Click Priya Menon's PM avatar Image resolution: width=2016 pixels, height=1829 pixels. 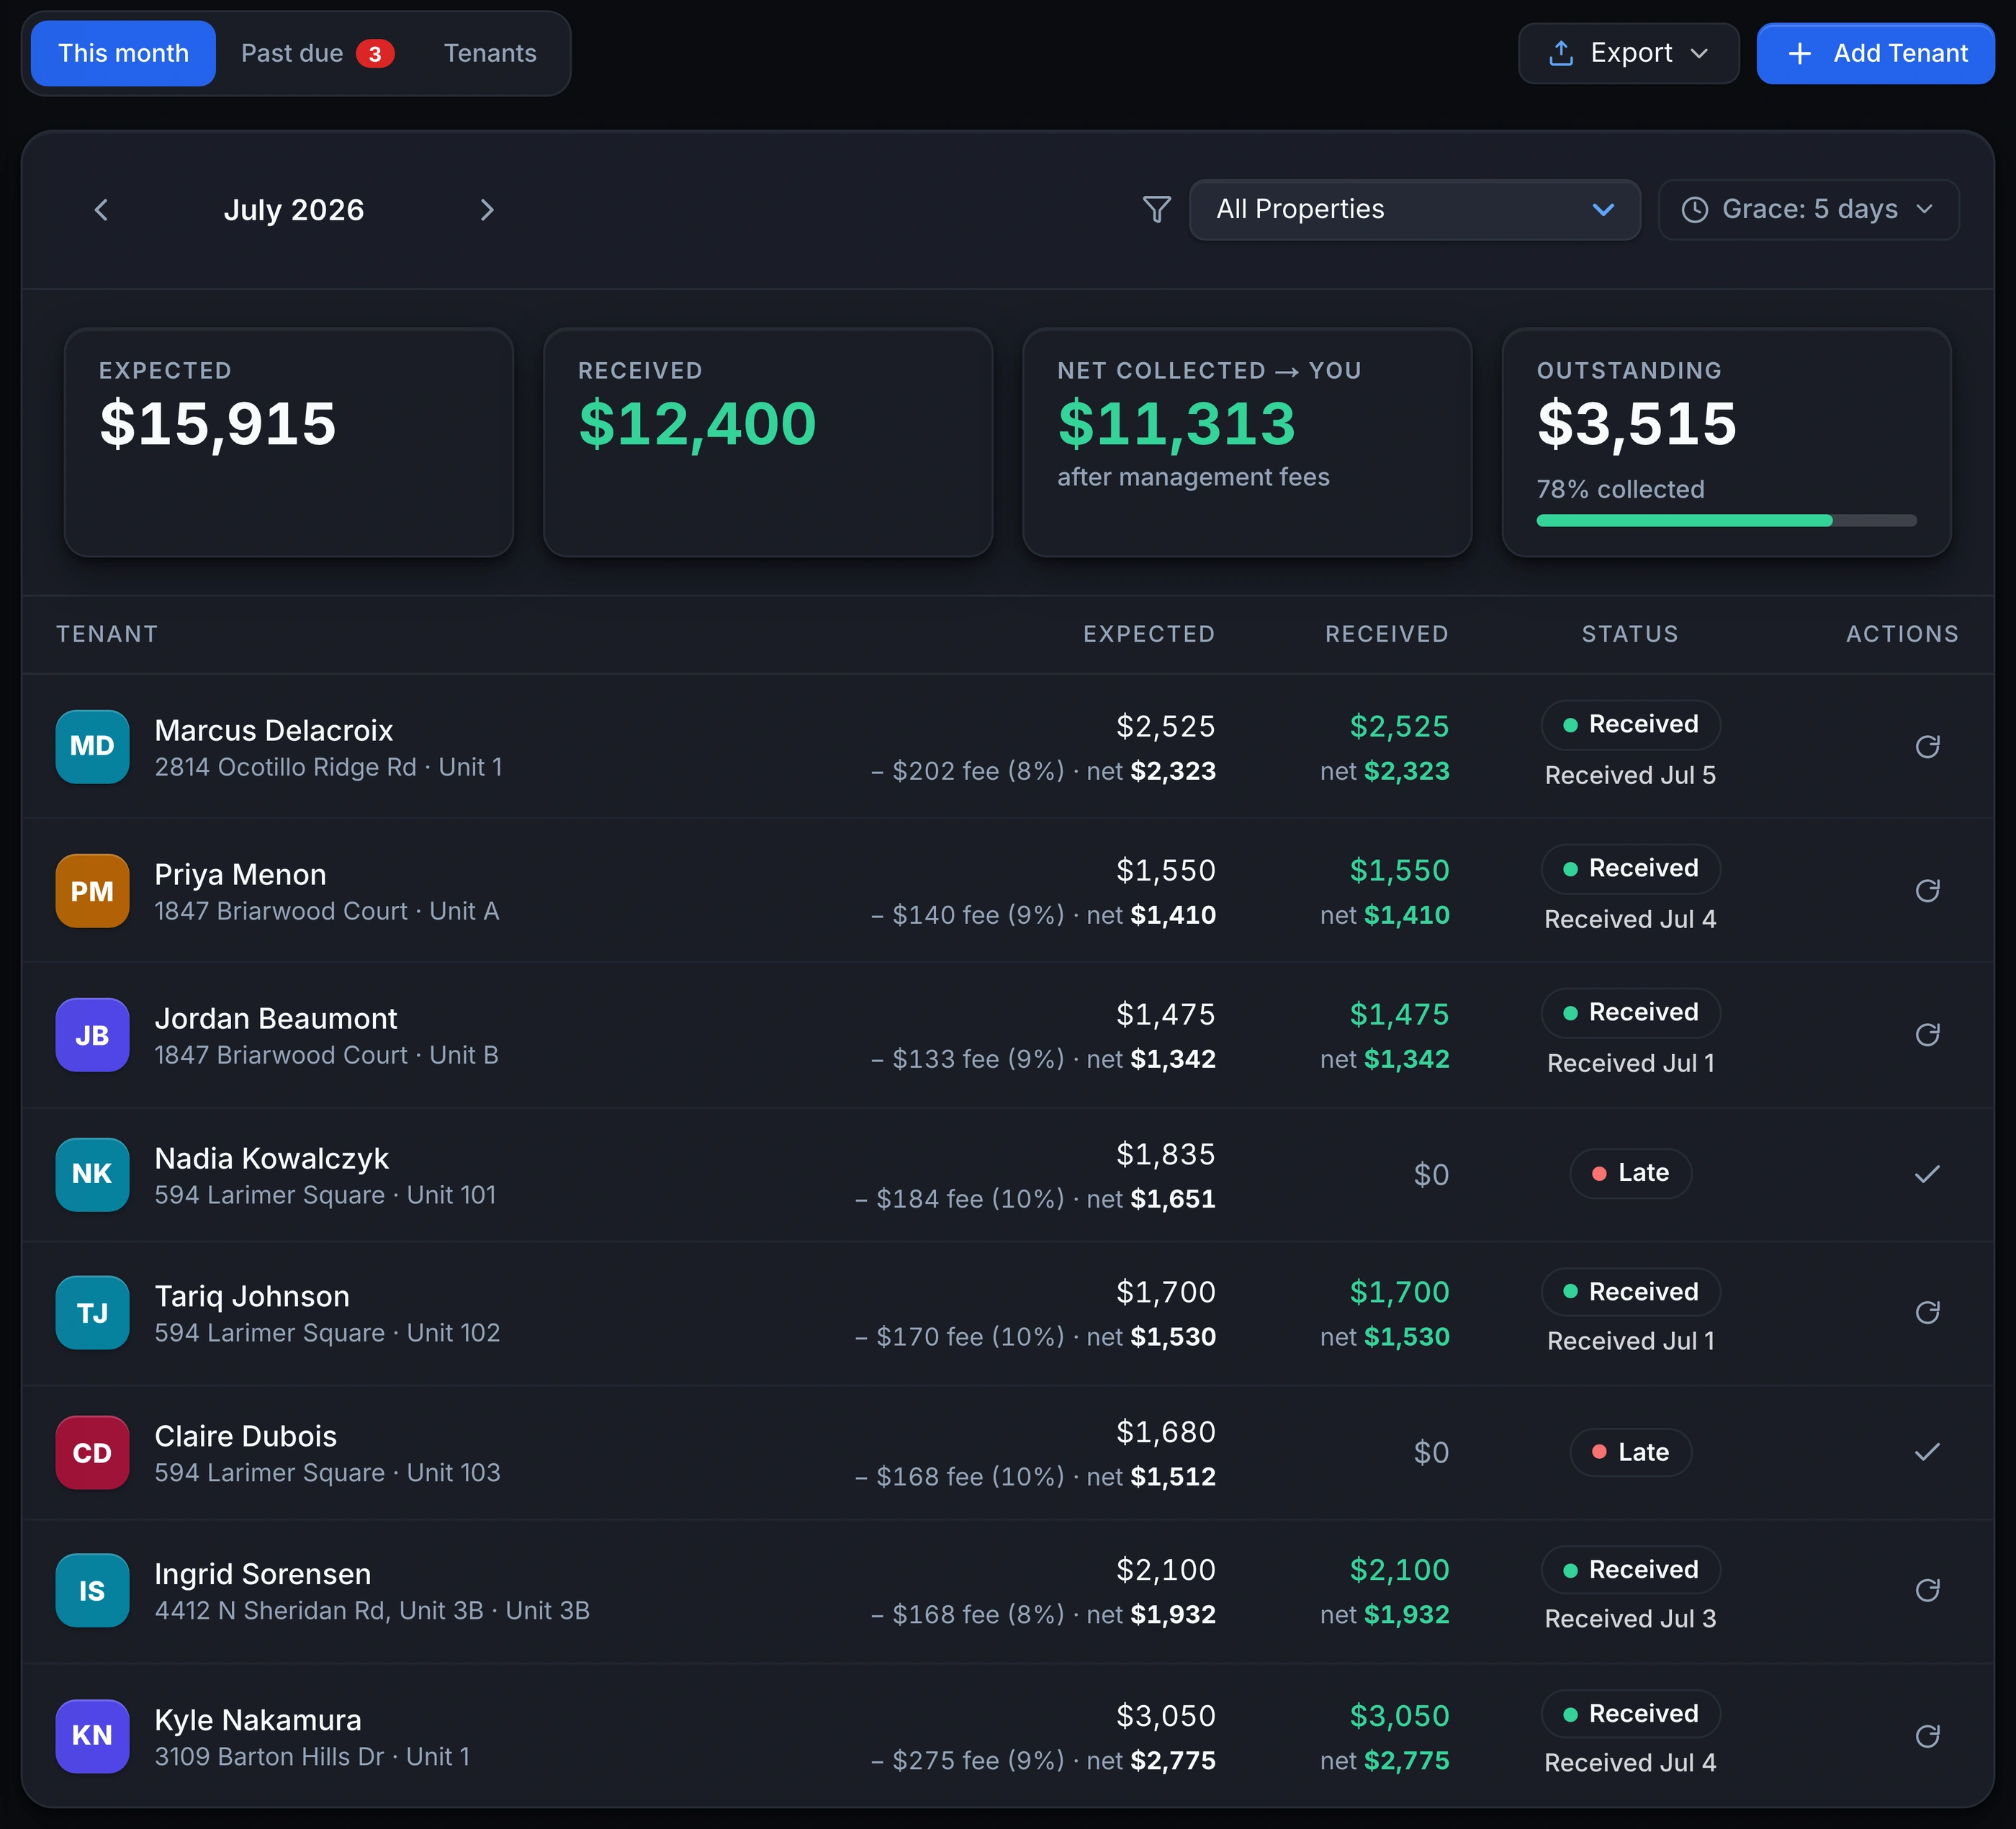tap(92, 891)
